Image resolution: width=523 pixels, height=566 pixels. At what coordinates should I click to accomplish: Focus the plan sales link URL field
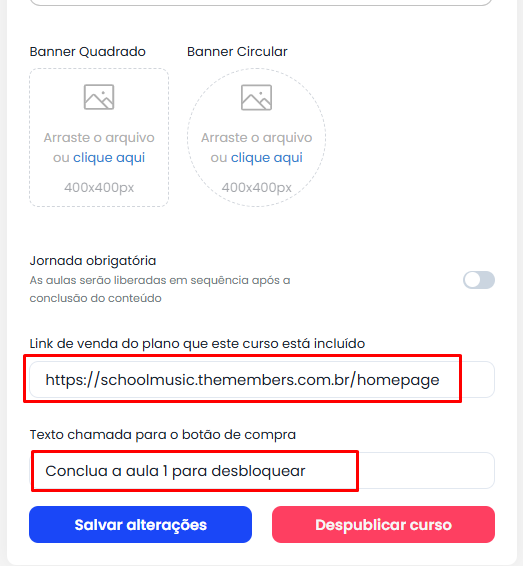click(262, 379)
